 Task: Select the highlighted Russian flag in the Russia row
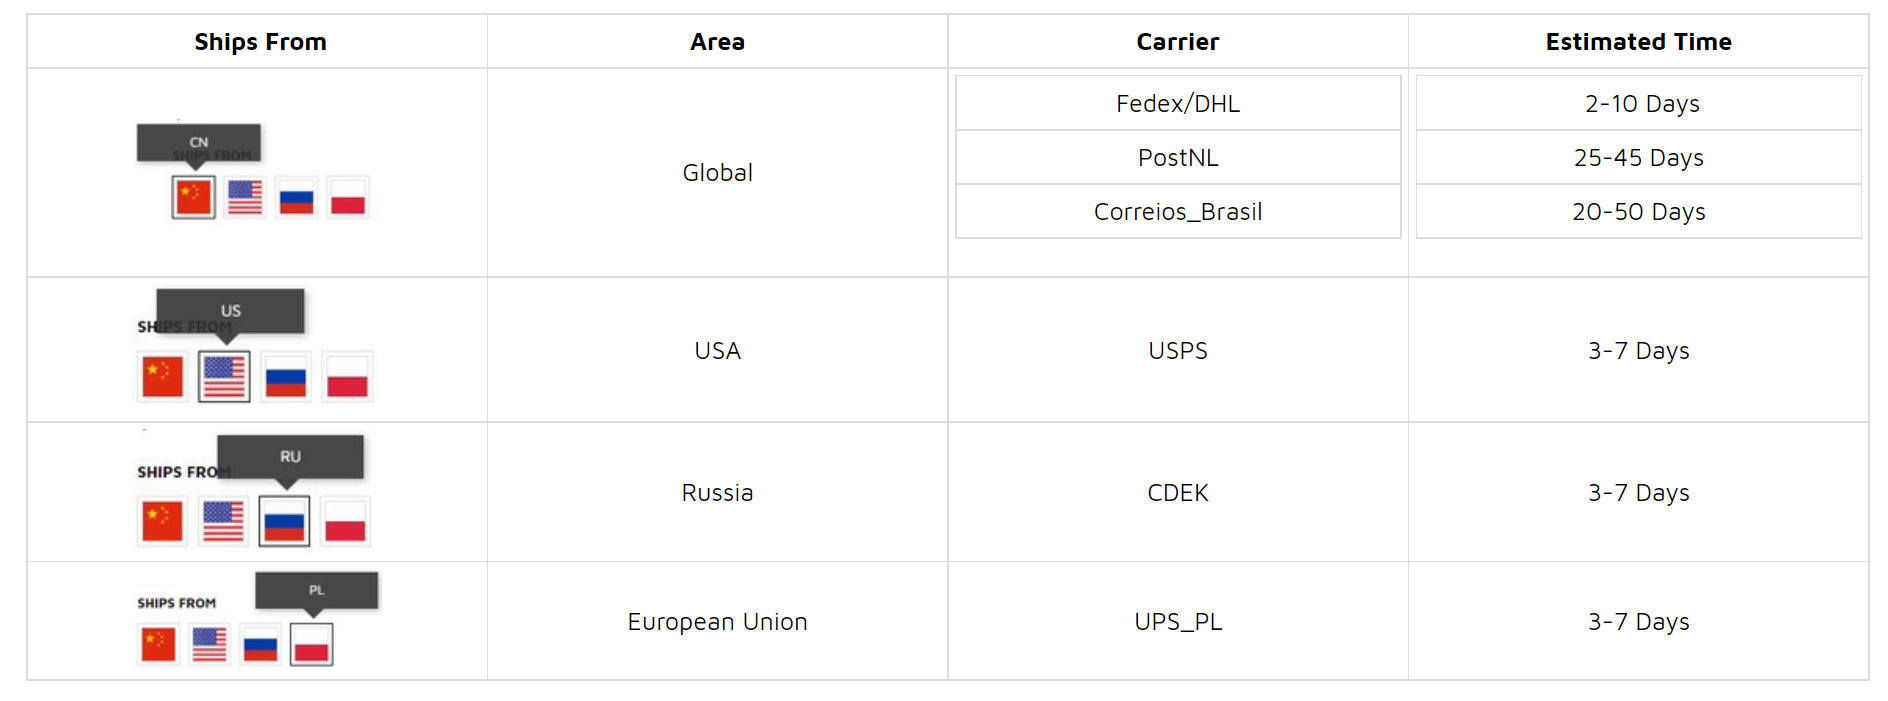tap(284, 521)
